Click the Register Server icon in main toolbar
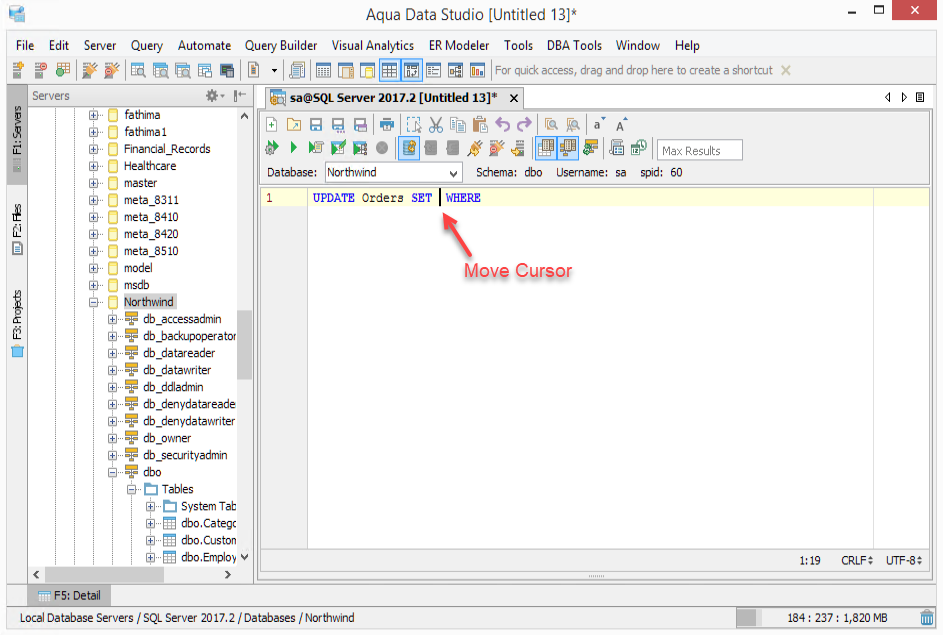 [x=18, y=70]
